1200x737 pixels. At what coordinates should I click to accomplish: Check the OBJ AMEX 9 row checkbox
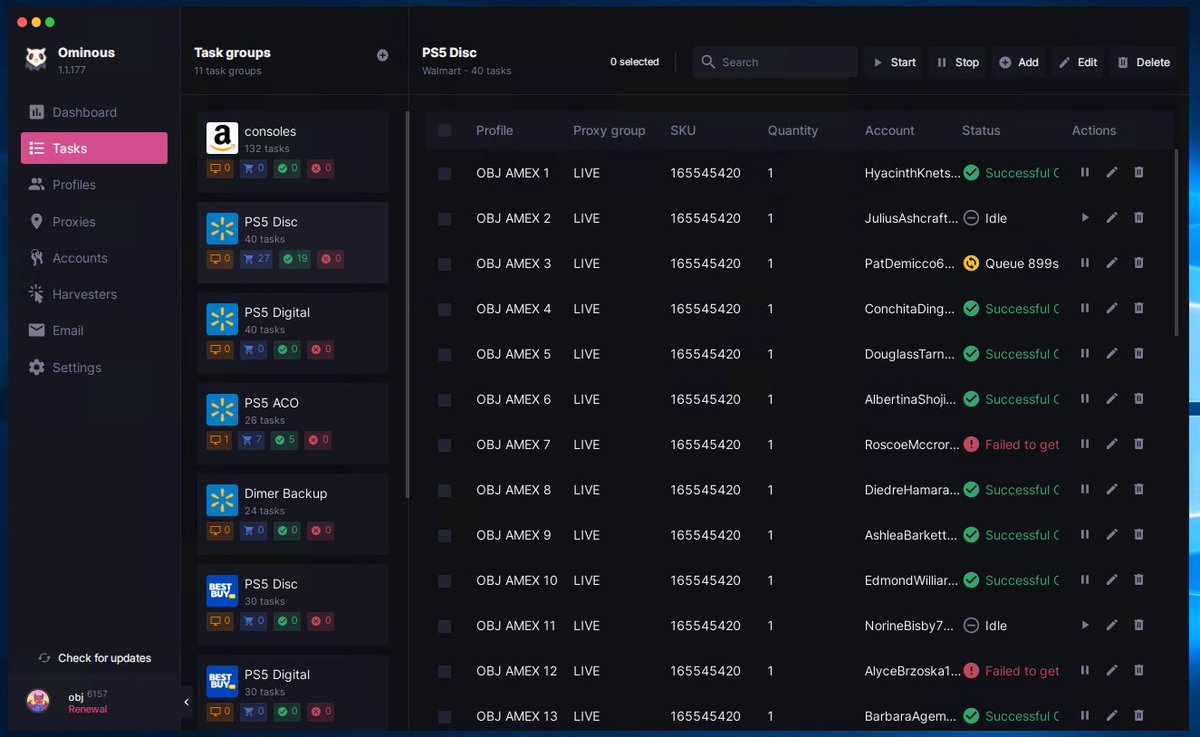pyautogui.click(x=445, y=535)
